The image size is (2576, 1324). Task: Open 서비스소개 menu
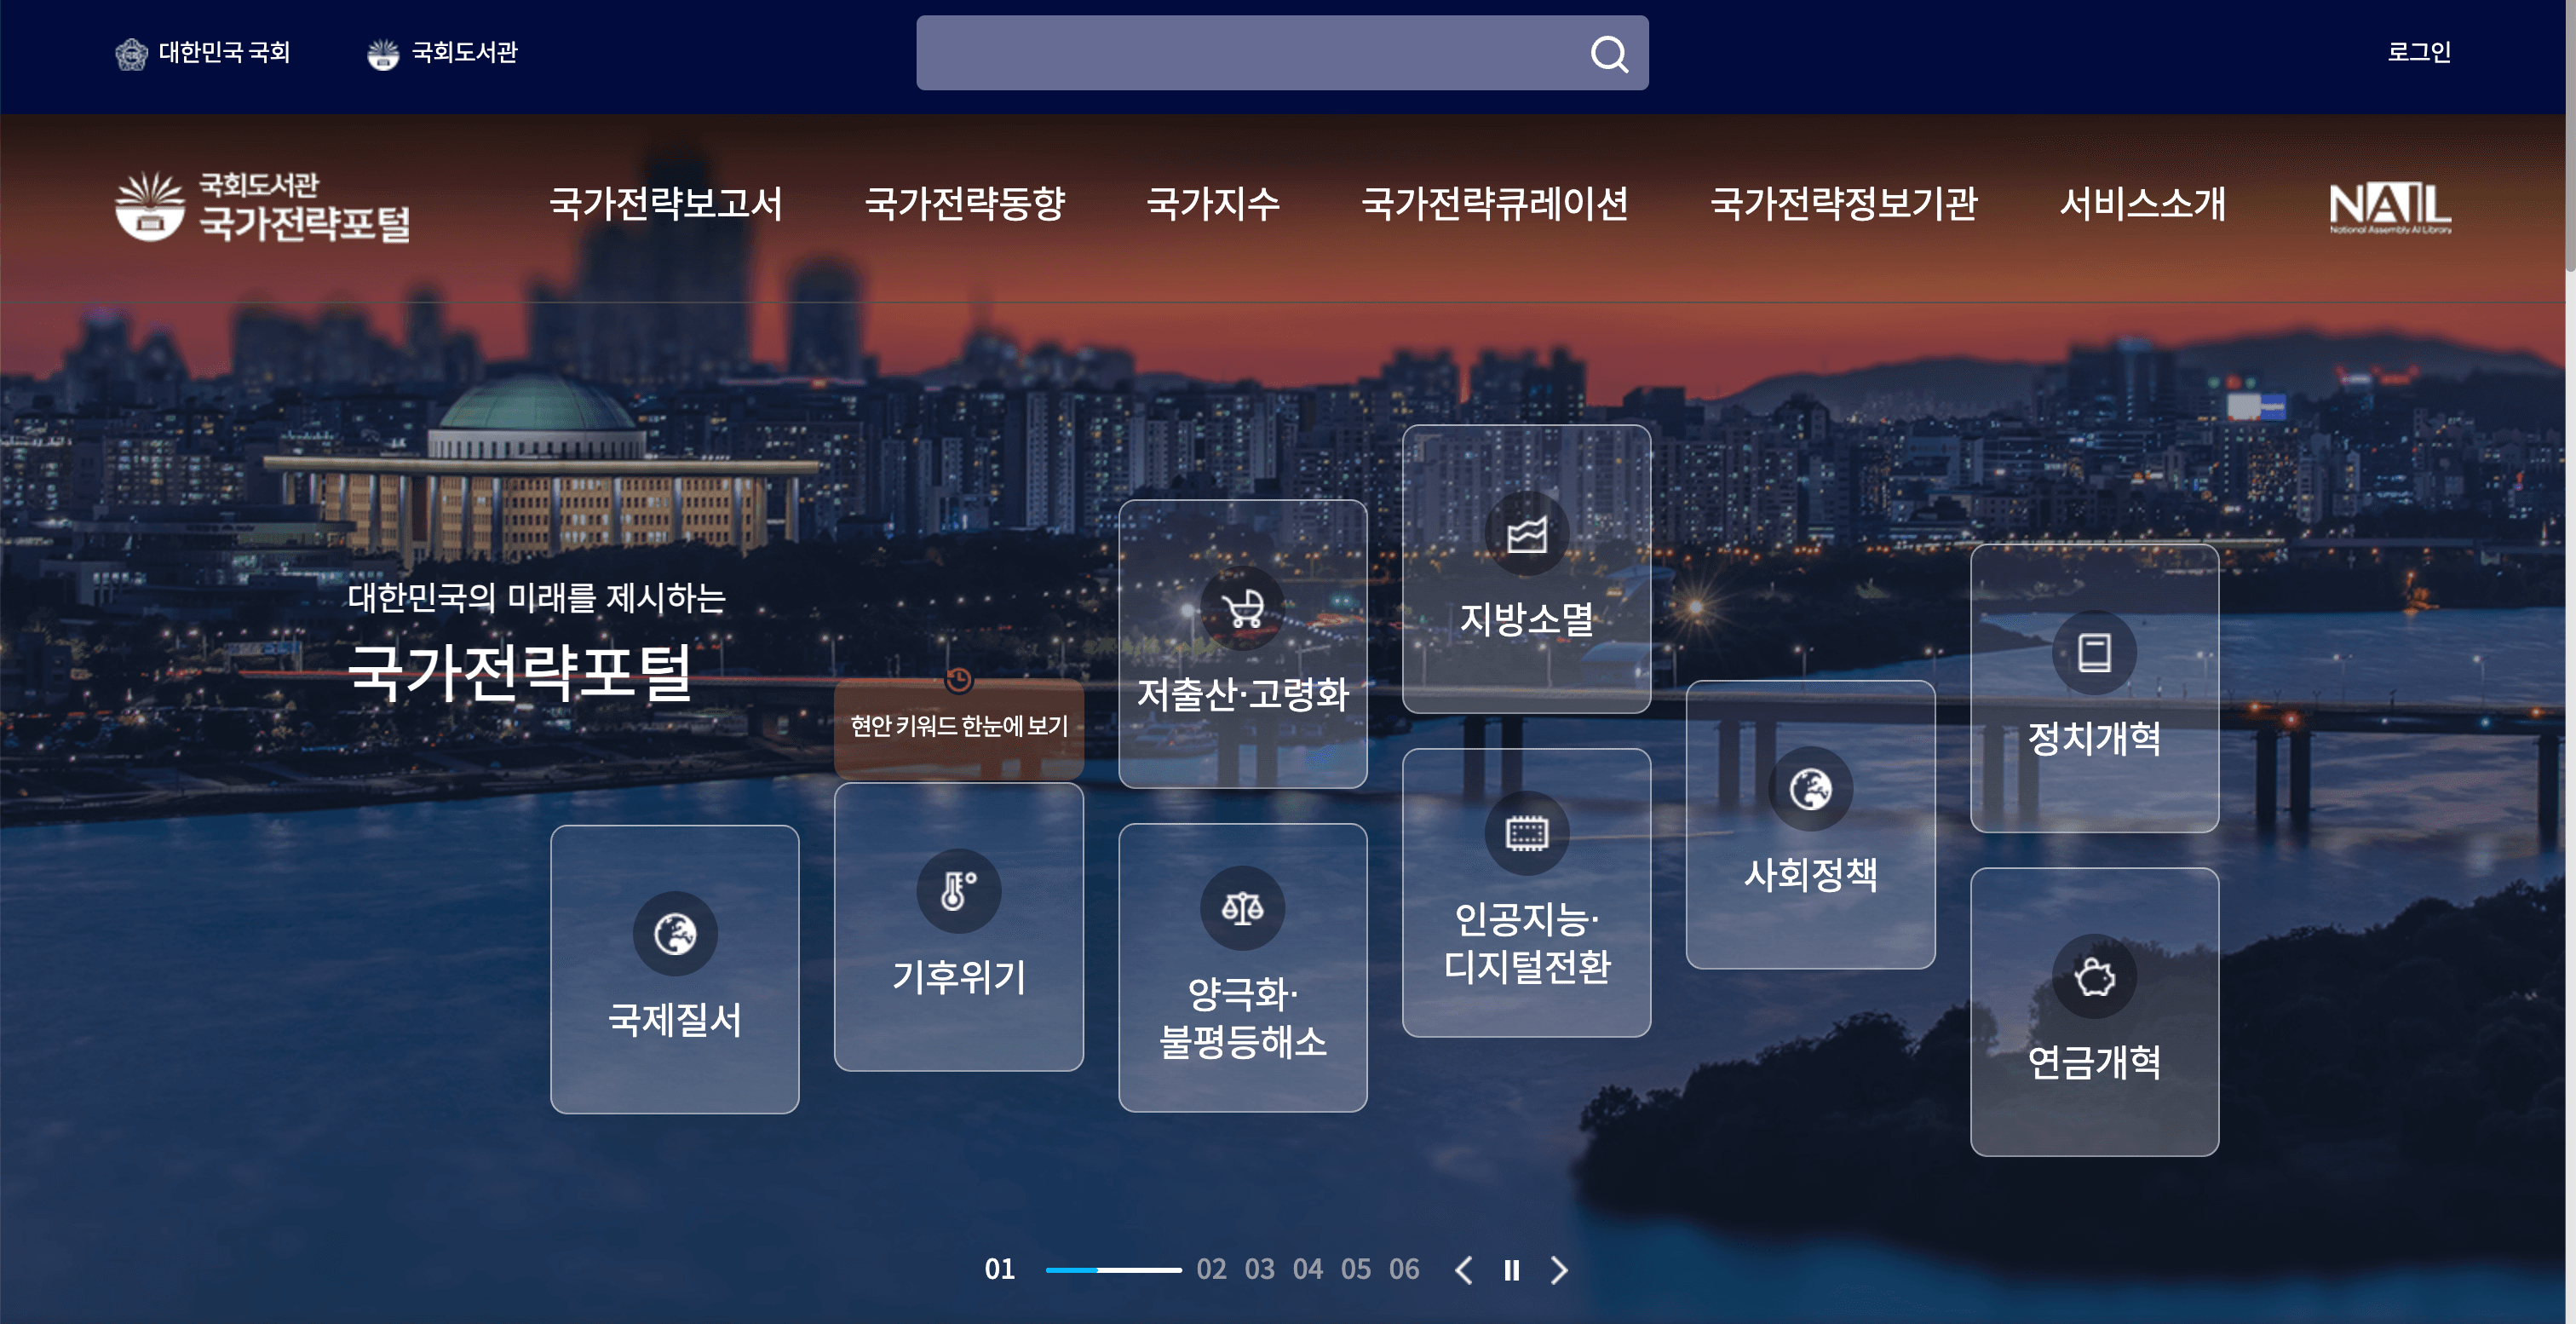pos(2142,204)
